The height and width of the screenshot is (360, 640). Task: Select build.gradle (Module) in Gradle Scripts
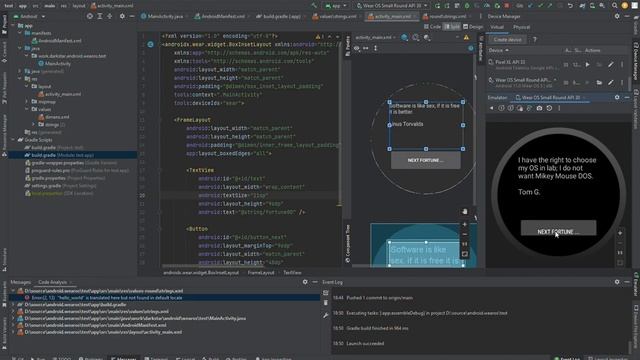coord(72,155)
